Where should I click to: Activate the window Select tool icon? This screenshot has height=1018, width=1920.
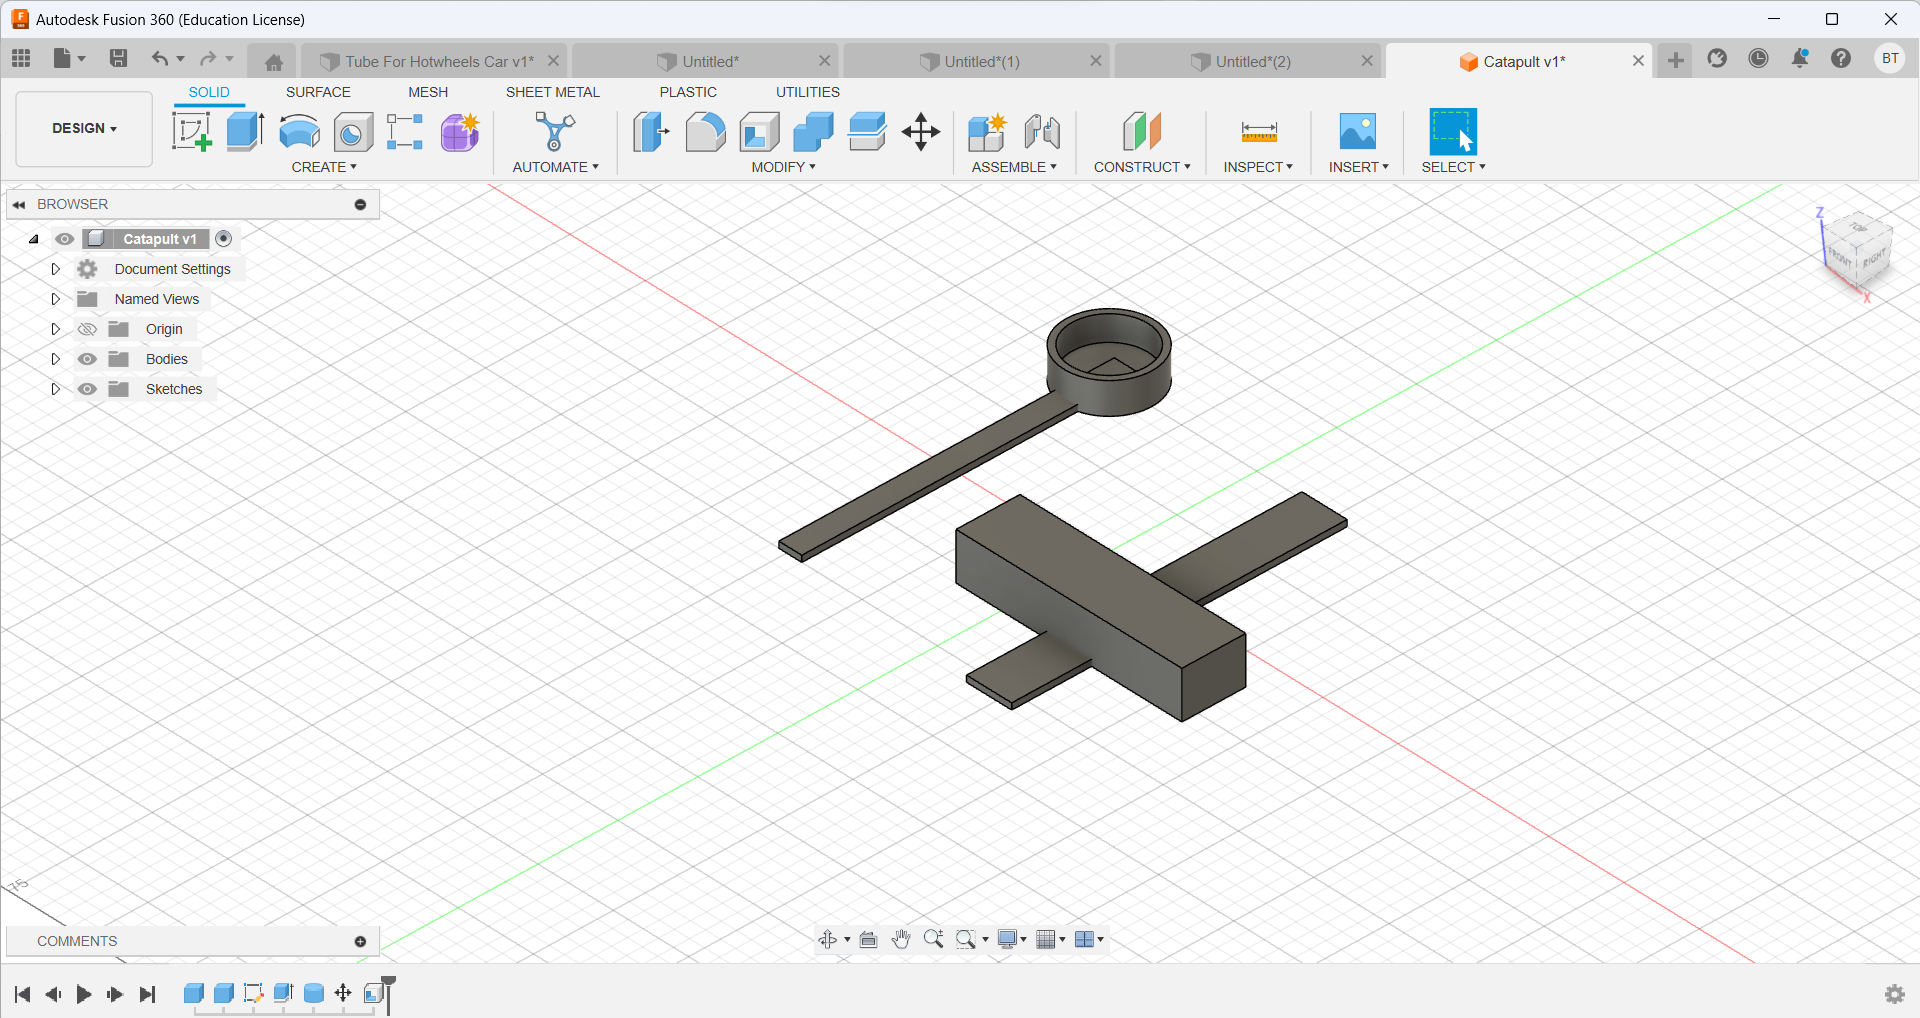1453,131
